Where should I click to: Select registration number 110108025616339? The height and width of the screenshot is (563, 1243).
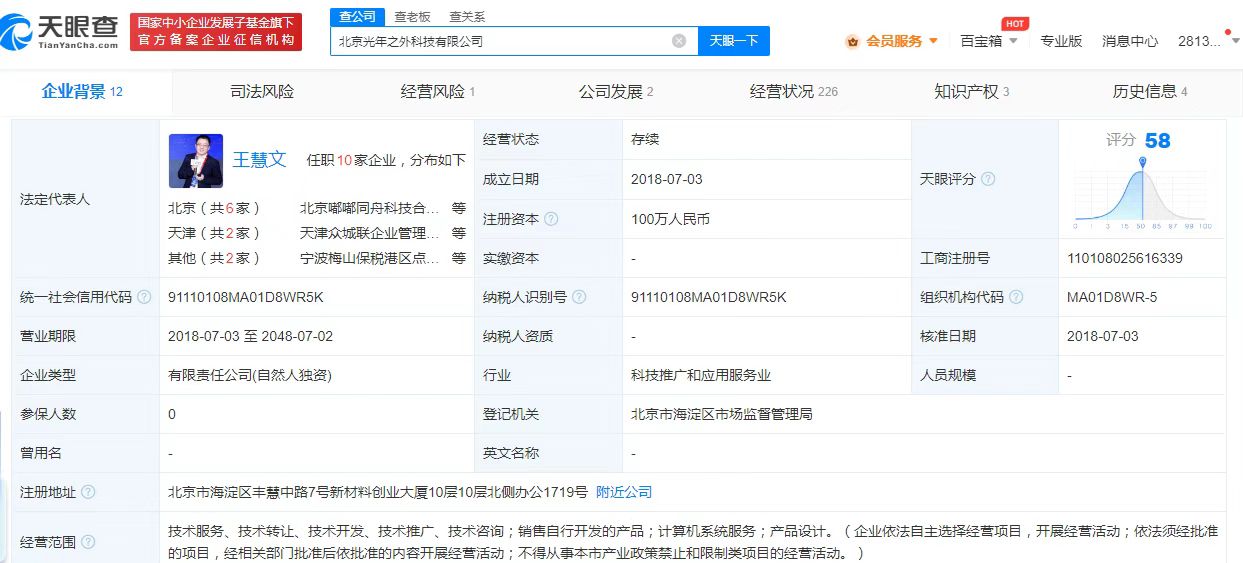[1125, 258]
